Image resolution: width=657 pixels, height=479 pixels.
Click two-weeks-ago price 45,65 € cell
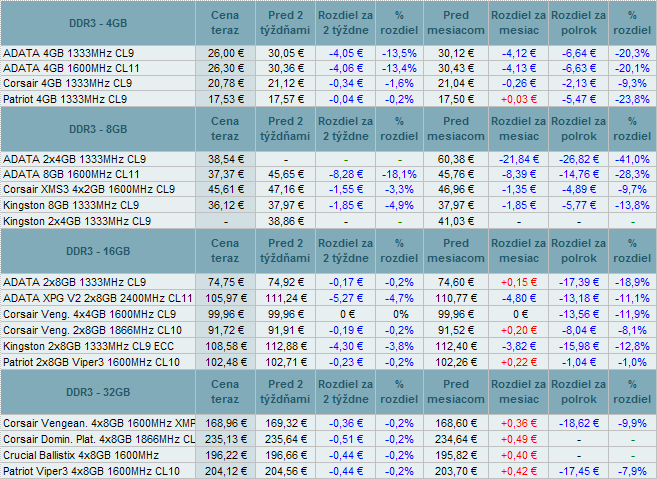(285, 174)
